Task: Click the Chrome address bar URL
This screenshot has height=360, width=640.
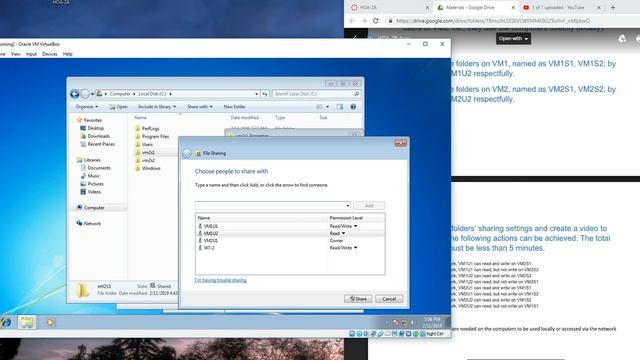Action: (493, 21)
